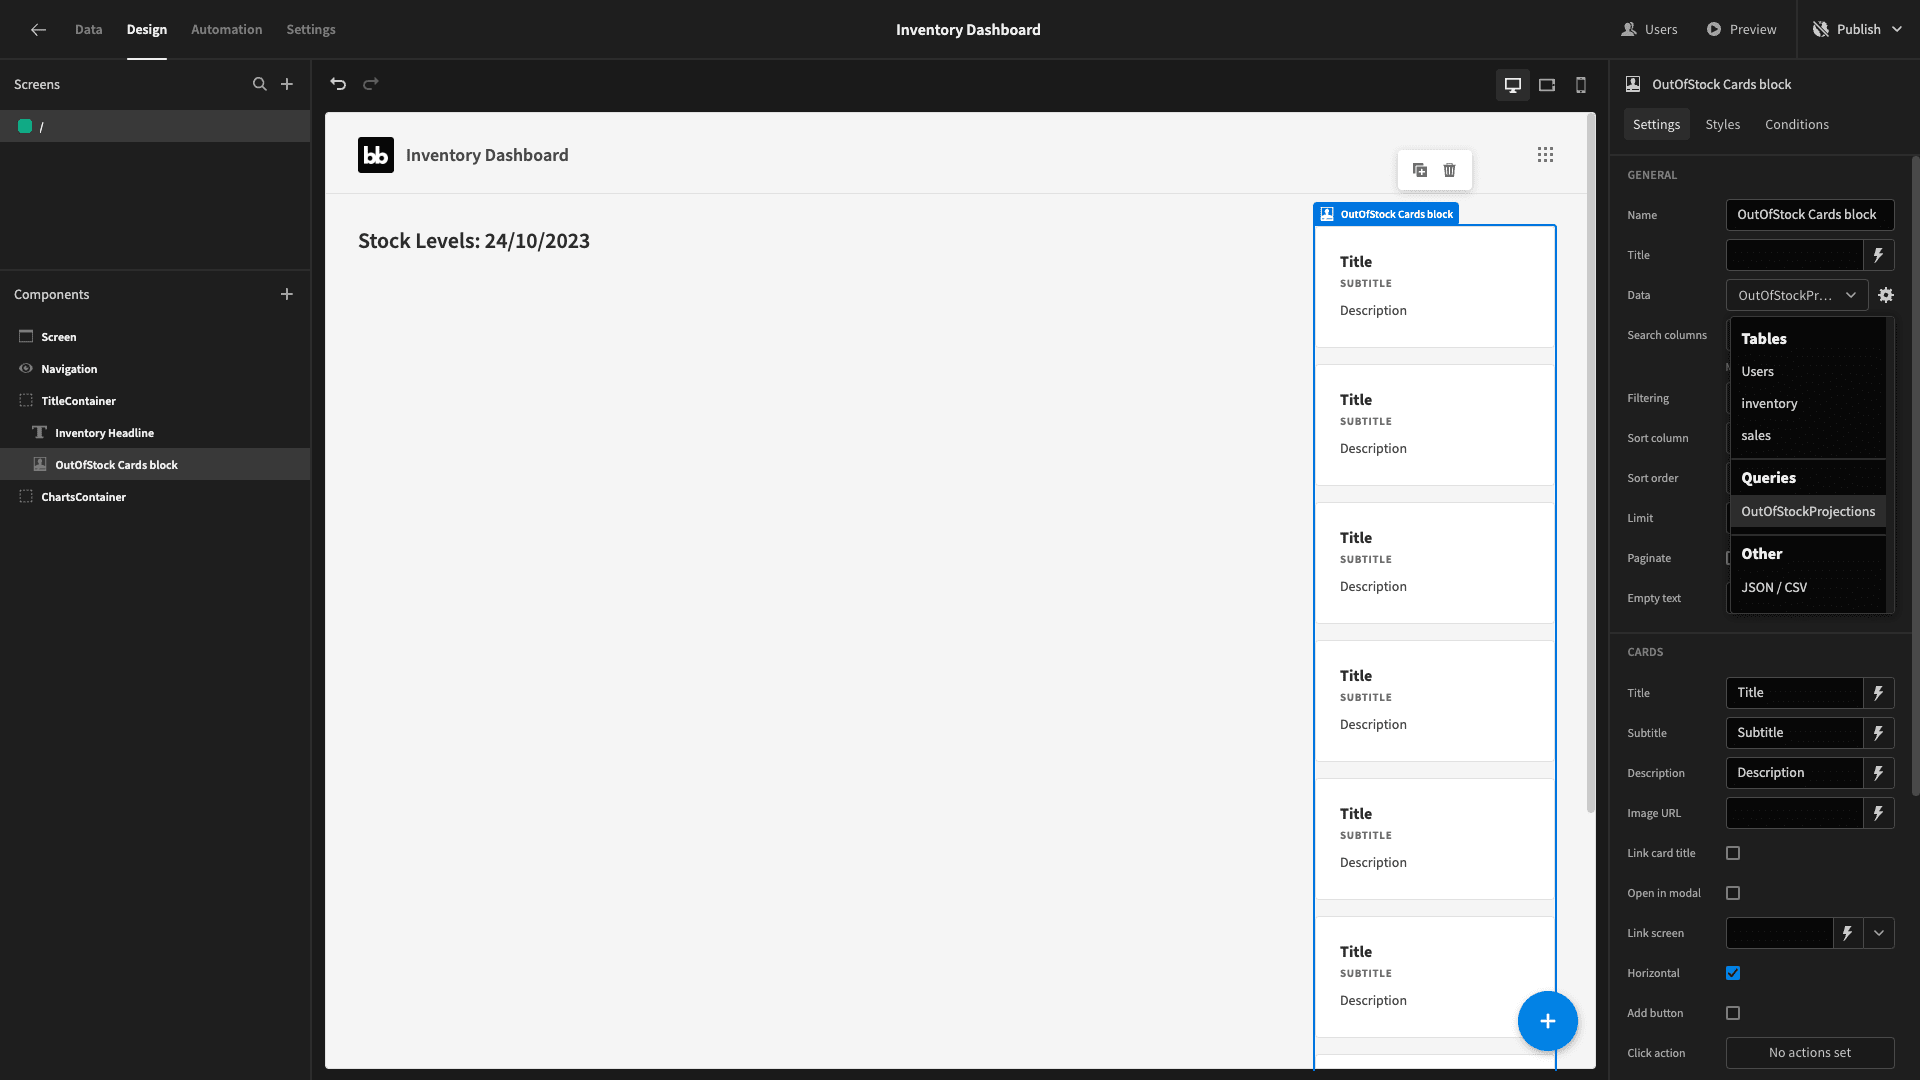Image resolution: width=1920 pixels, height=1080 pixels.
Task: Open bindings for Image URL field
Action: (1879, 813)
